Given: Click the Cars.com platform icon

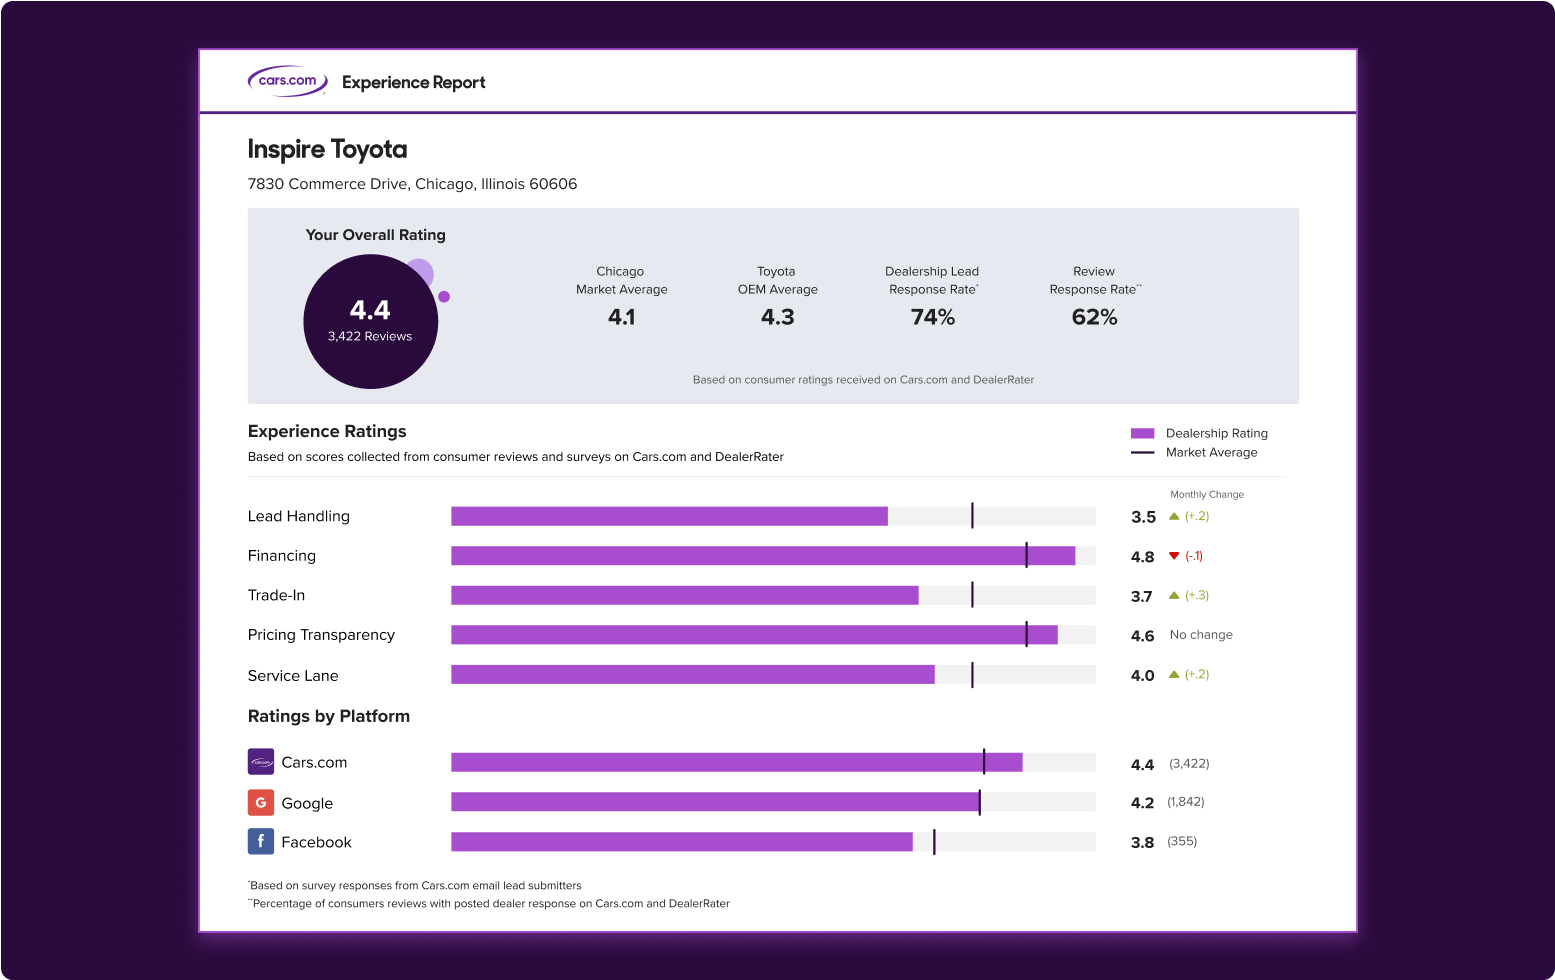Looking at the screenshot, I should [261, 762].
